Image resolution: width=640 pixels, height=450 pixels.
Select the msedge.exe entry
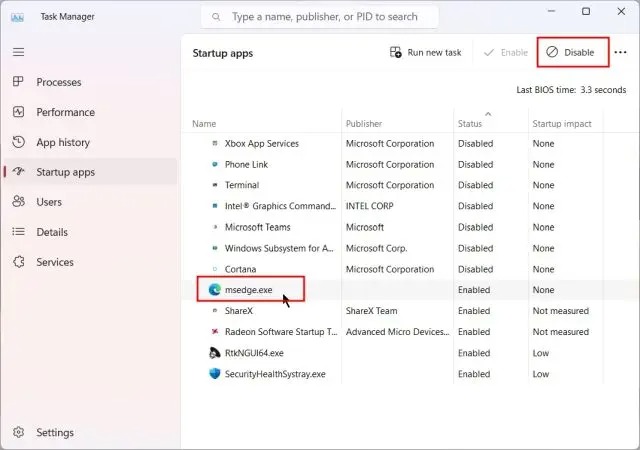(x=411, y=290)
